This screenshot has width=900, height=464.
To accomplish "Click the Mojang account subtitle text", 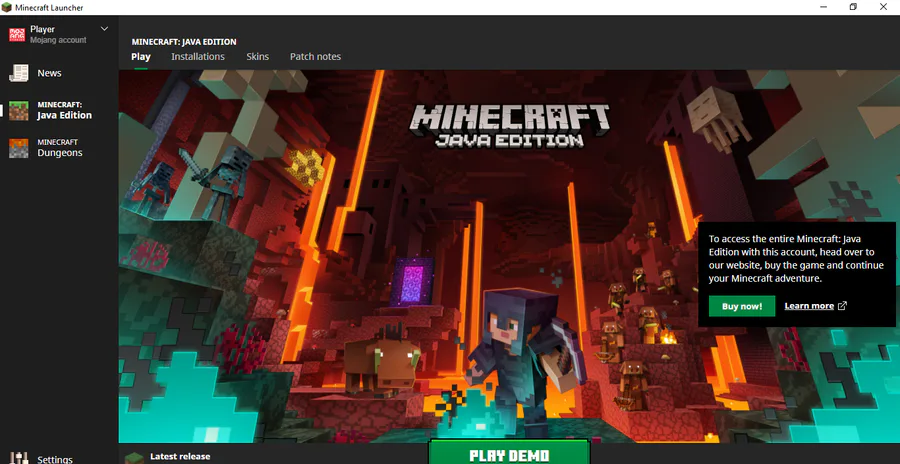I will pos(58,40).
